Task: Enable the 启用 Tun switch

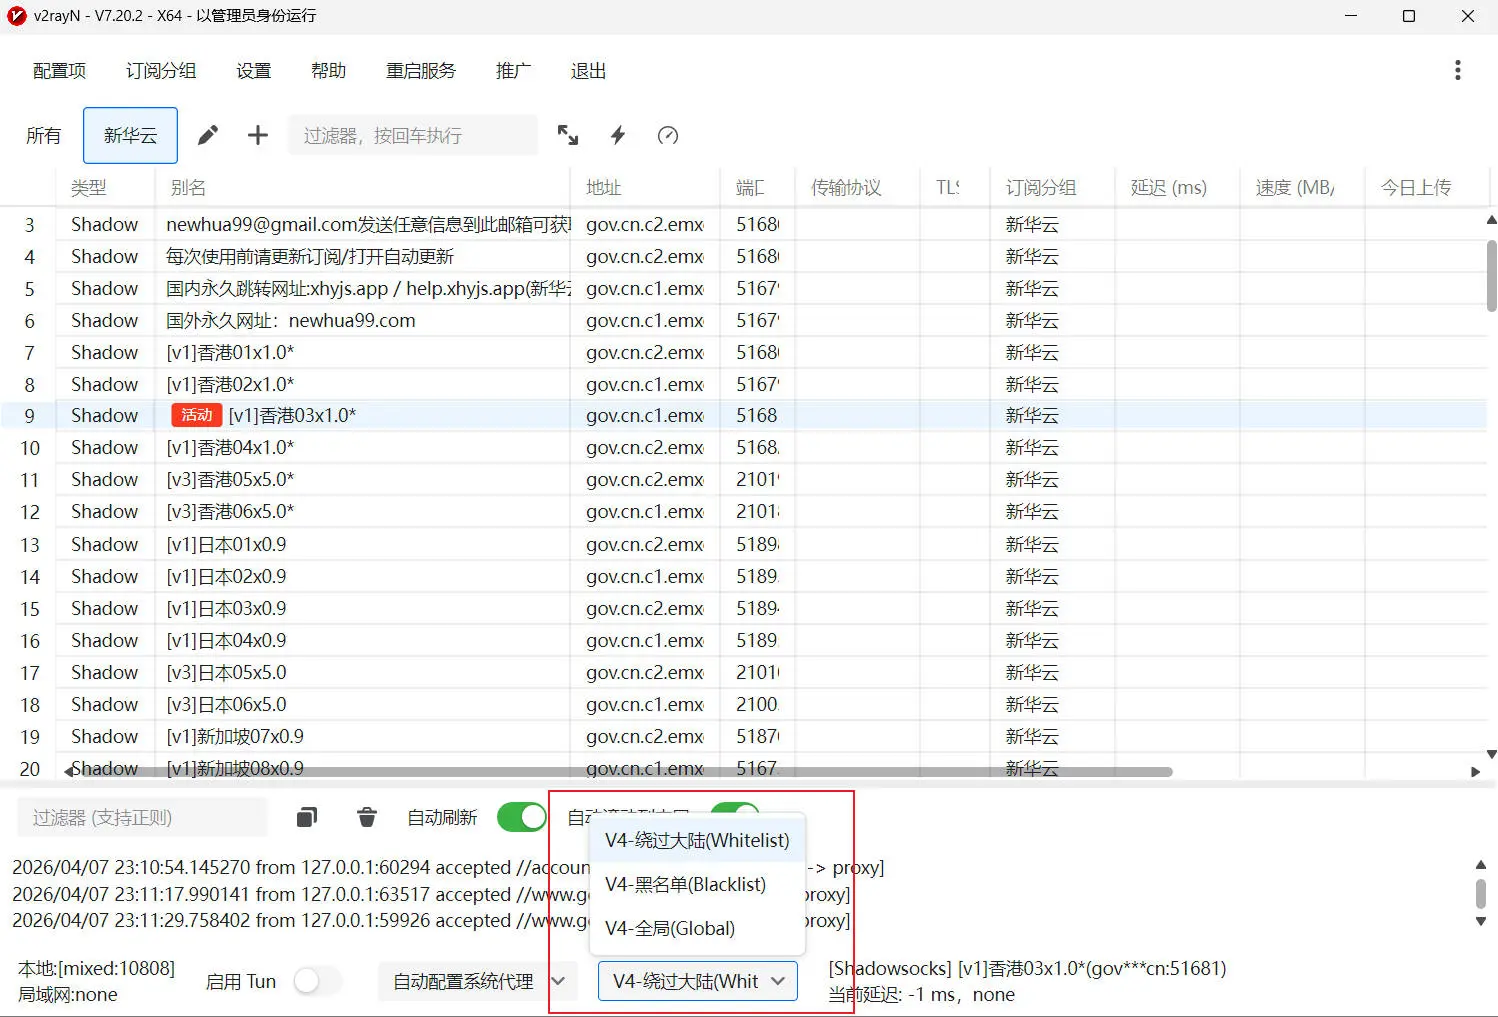Action: pyautogui.click(x=317, y=981)
